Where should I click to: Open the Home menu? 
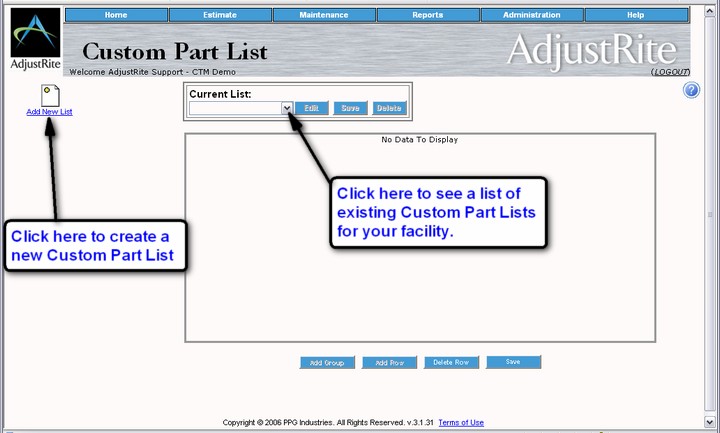click(116, 15)
